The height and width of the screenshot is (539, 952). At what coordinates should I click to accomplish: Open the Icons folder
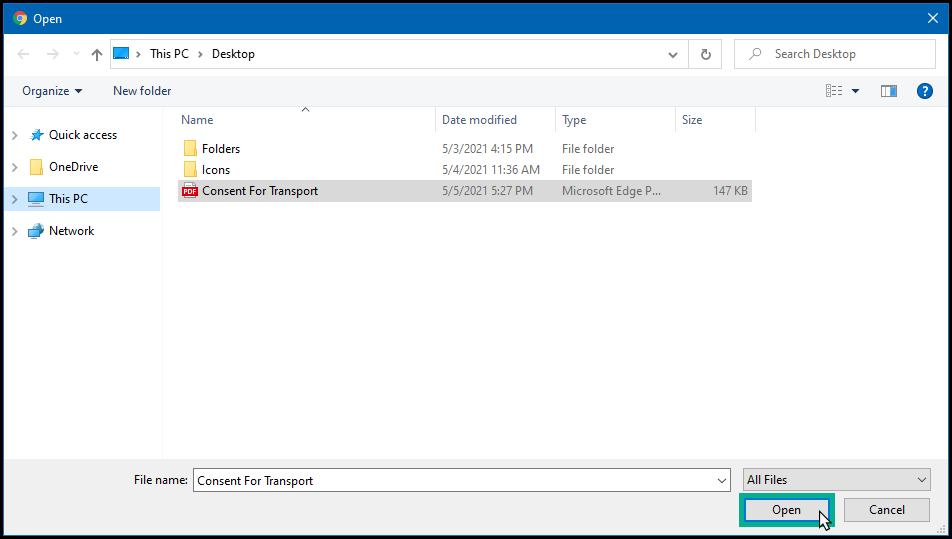[x=215, y=170]
